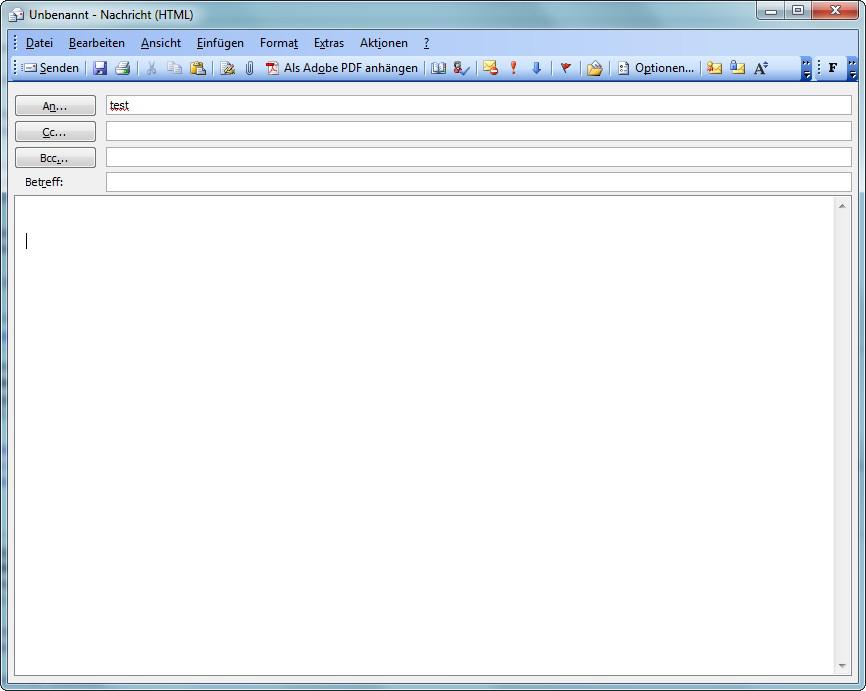
Task: Click into the Bcc input field
Action: point(479,157)
